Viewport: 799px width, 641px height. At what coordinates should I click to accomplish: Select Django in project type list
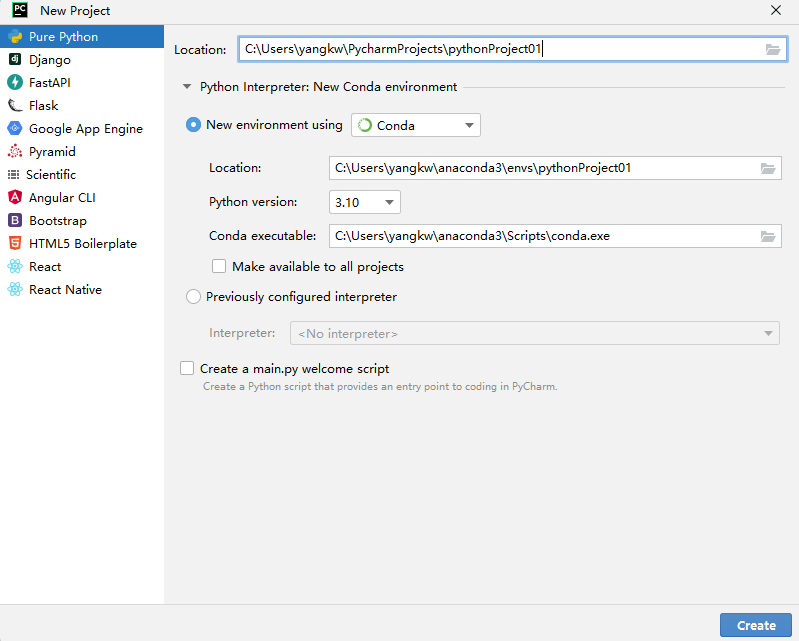50,60
